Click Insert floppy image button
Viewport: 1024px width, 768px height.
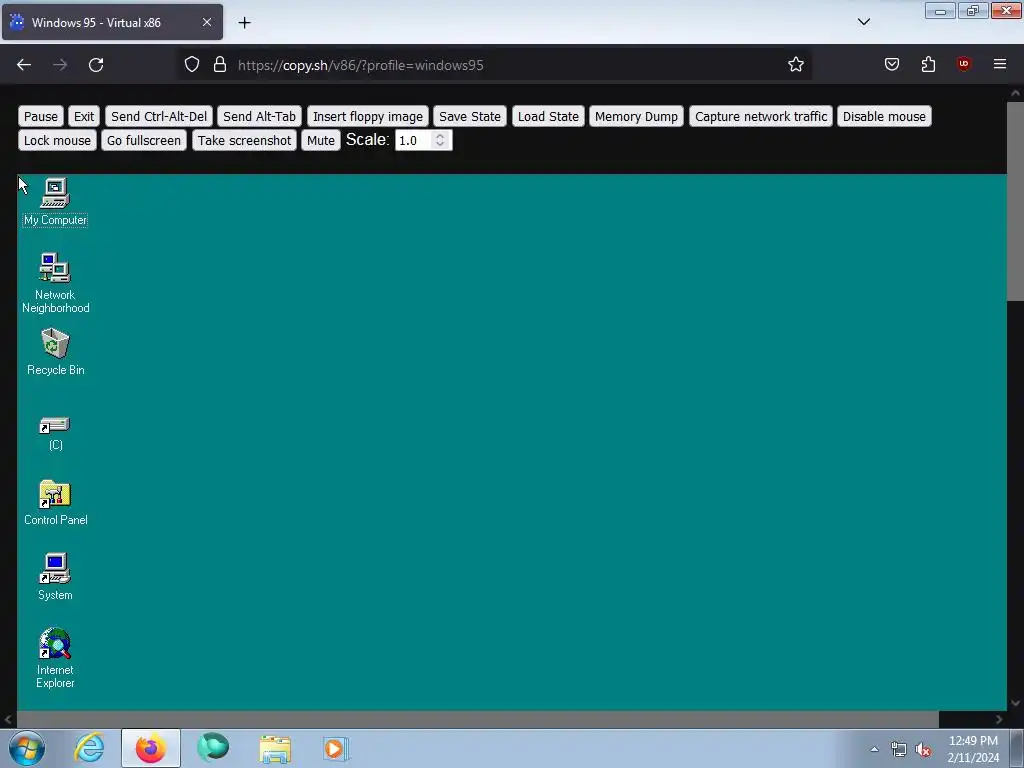point(368,116)
